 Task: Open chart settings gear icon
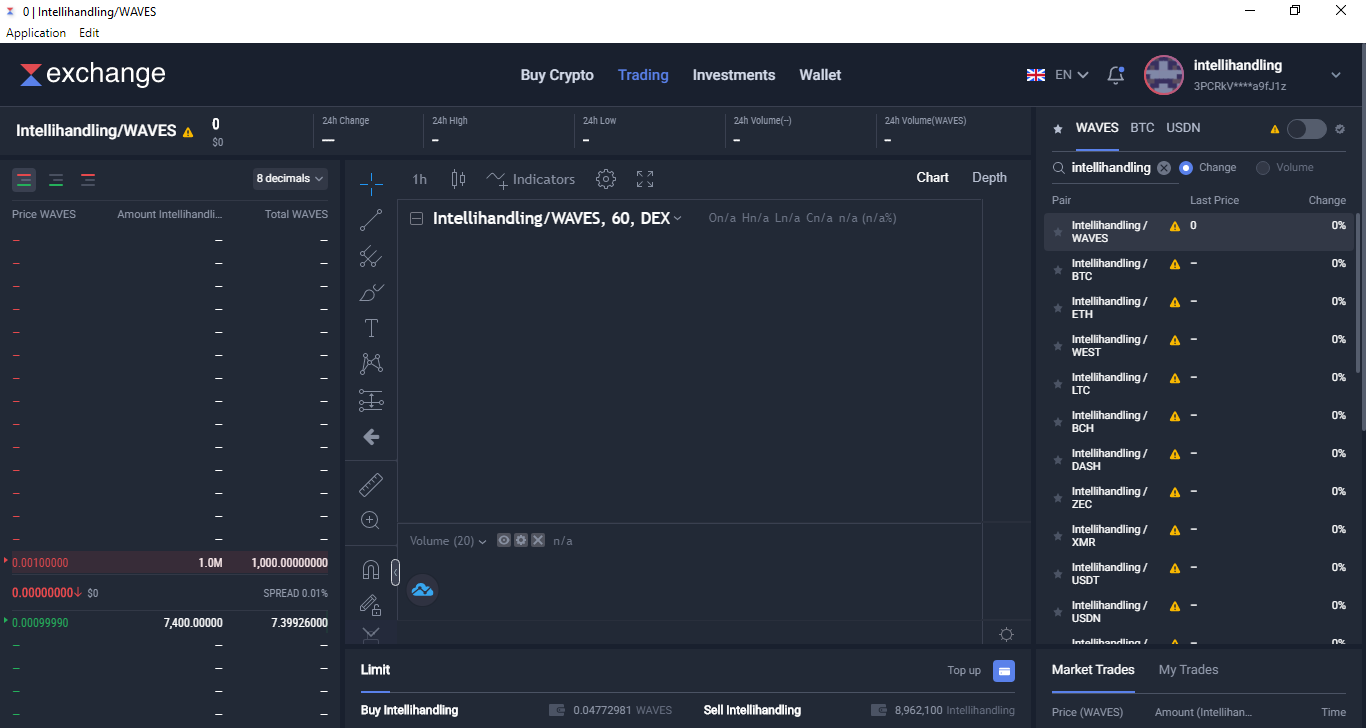pyautogui.click(x=606, y=179)
